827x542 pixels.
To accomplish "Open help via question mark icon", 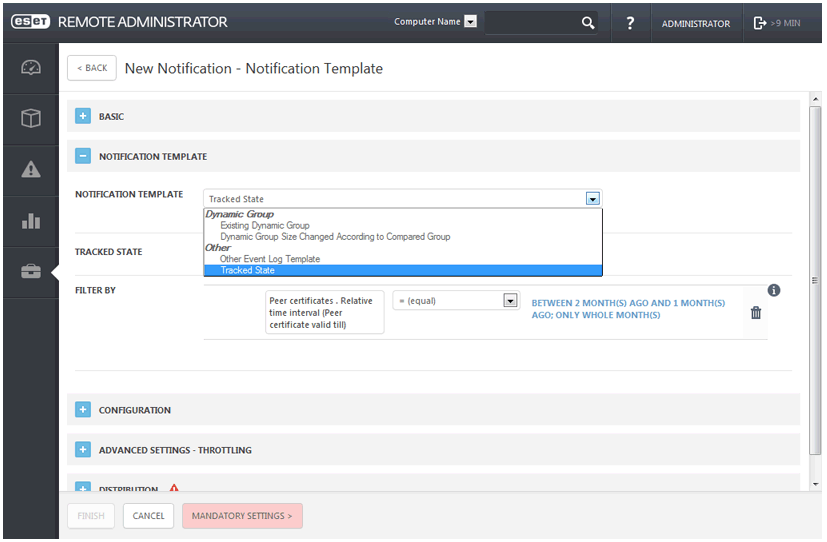I will point(630,23).
